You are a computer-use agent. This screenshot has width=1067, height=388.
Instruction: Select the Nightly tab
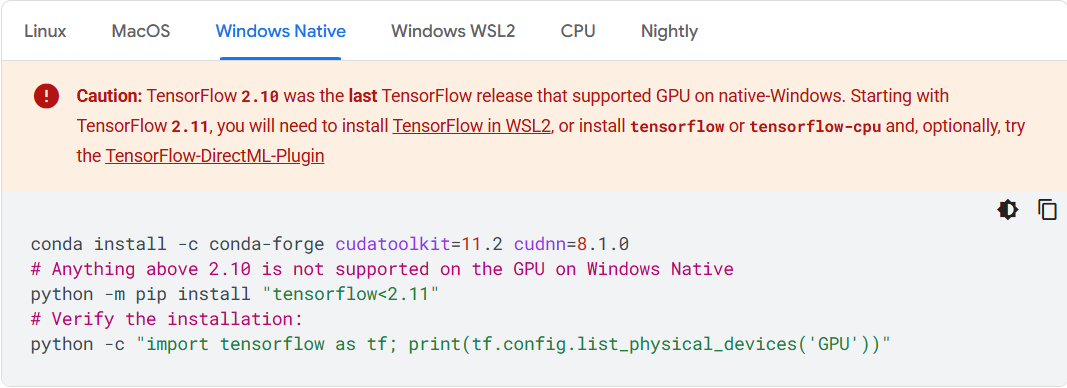point(670,31)
